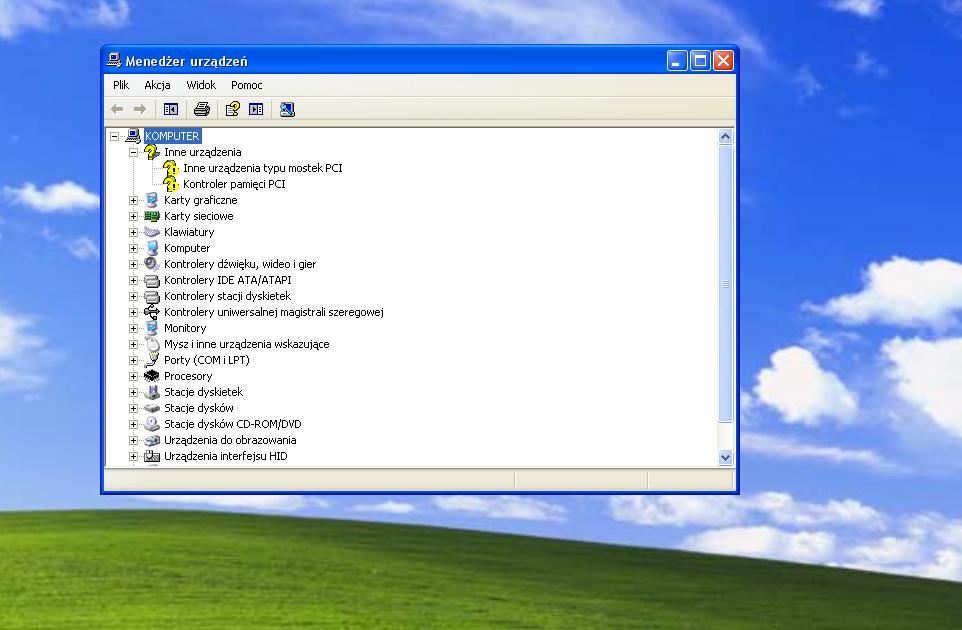The width and height of the screenshot is (962, 630).
Task: Click the Karty sieciowe network card icon
Action: click(x=152, y=216)
